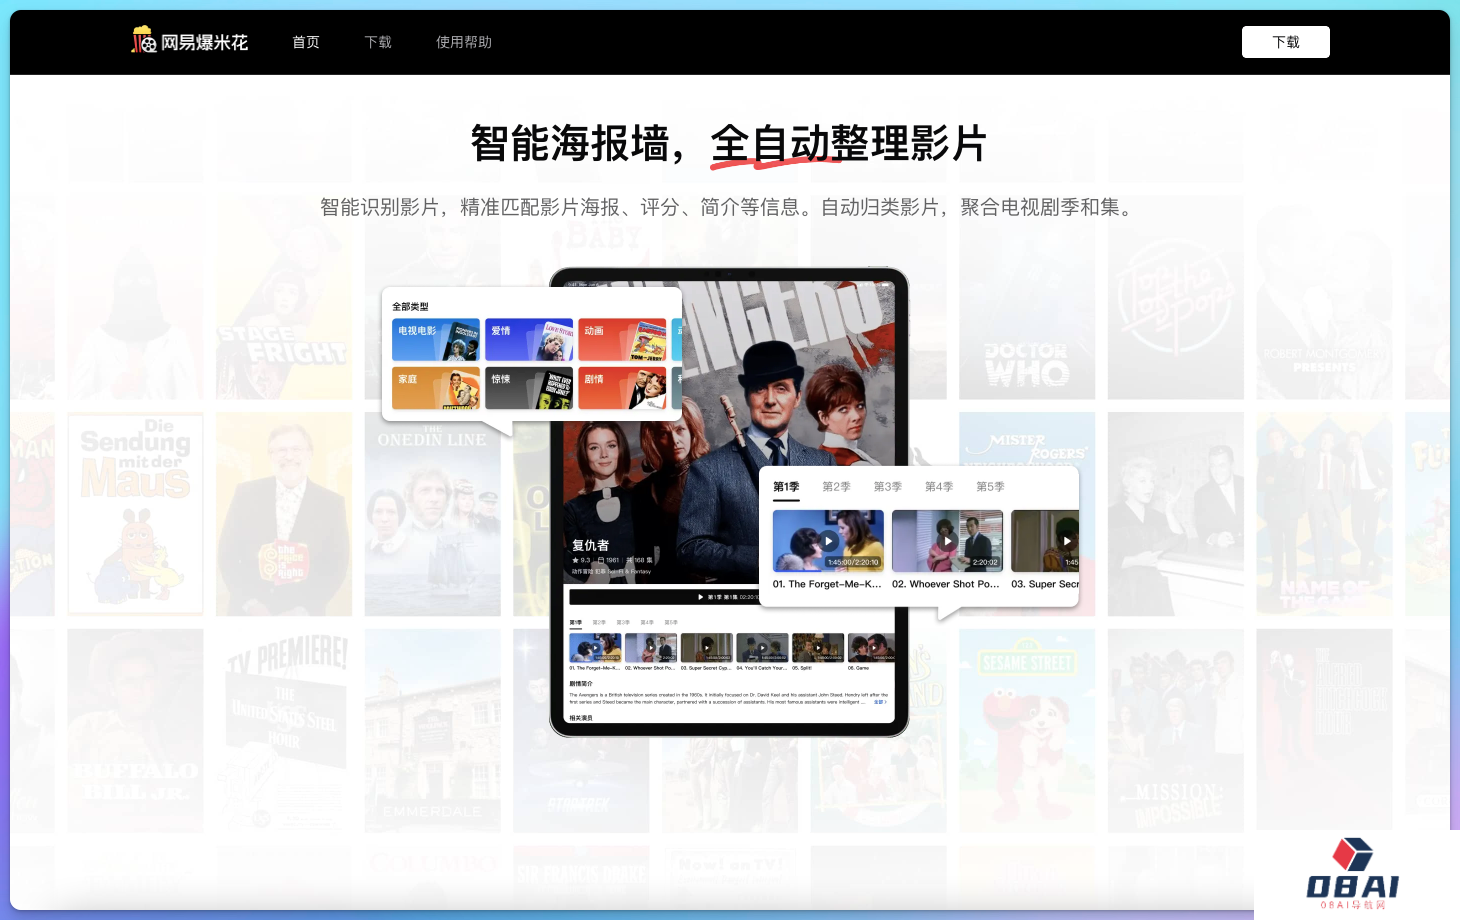Select the 惊悚 genre tile
This screenshot has width=1460, height=920.
[x=529, y=388]
